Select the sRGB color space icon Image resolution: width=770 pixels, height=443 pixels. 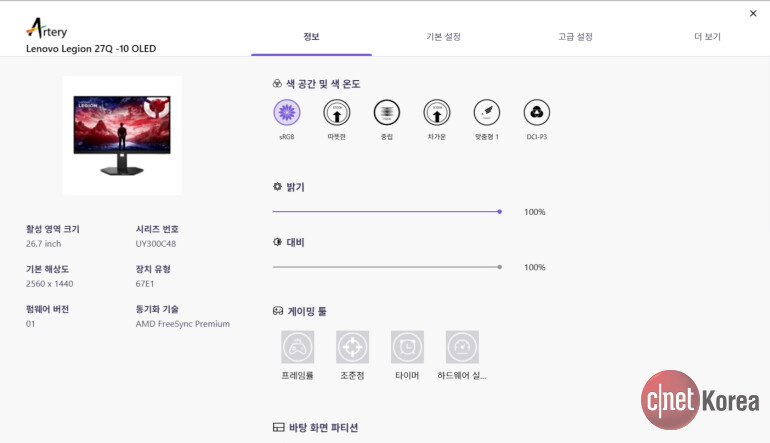click(x=287, y=112)
